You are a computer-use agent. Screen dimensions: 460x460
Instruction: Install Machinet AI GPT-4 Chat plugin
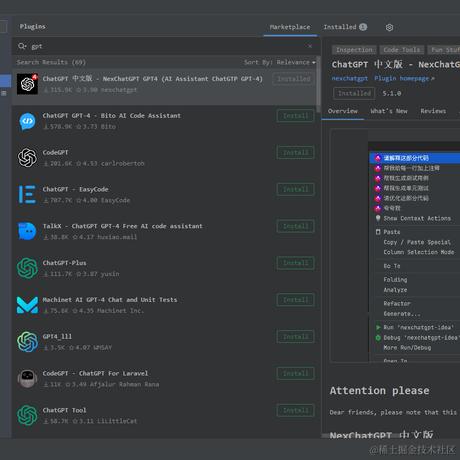(296, 300)
